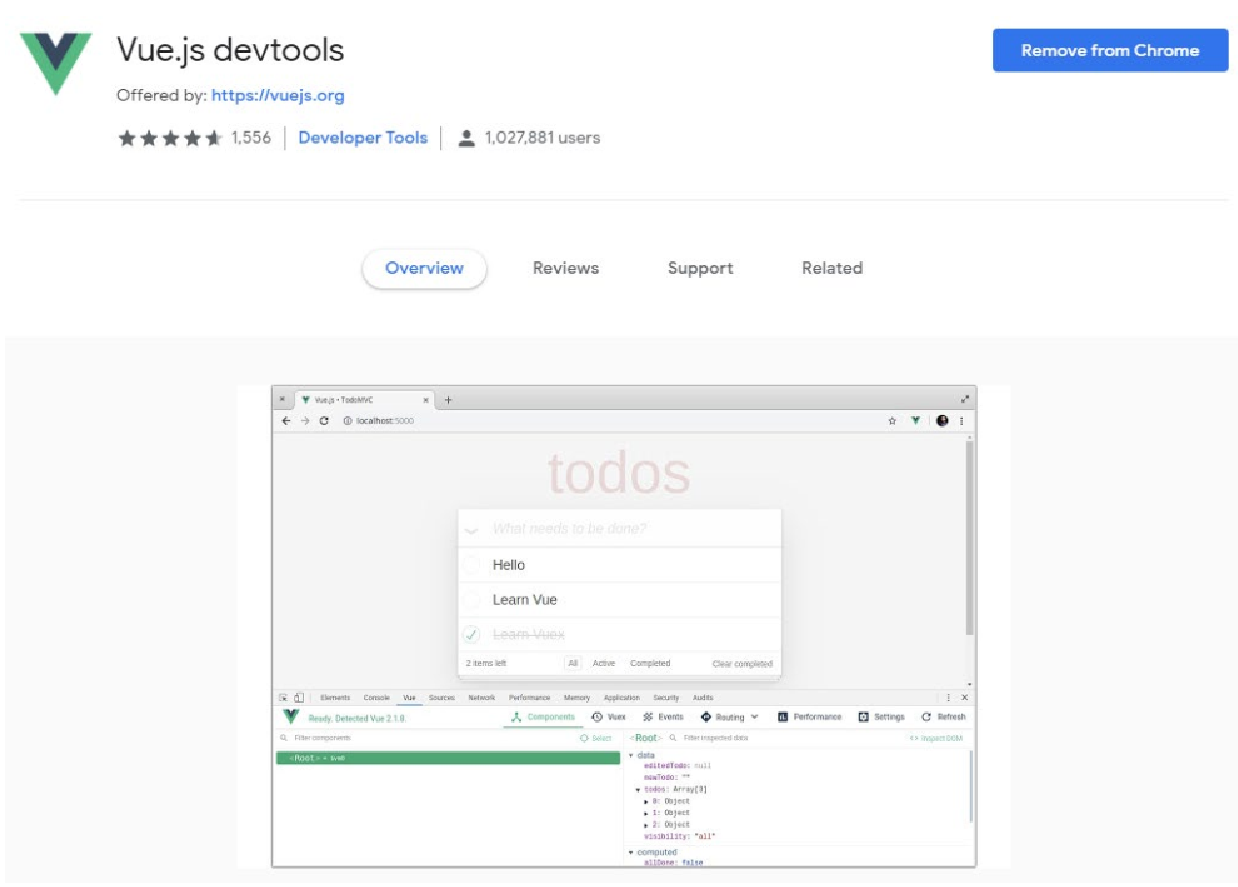Viewport: 1238px width, 887px height.
Task: Click the Vue.js logo beside the extension title
Action: click(x=56, y=62)
